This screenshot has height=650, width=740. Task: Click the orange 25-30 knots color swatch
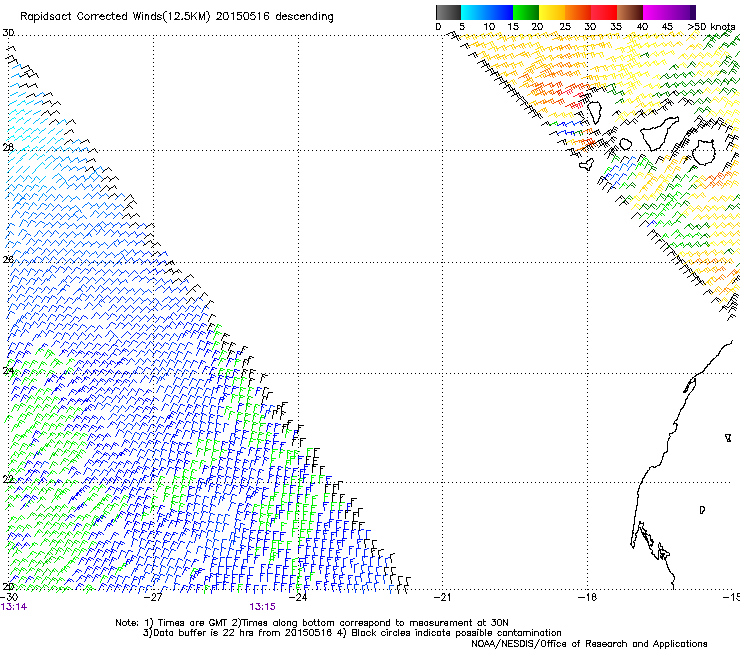pyautogui.click(x=578, y=12)
